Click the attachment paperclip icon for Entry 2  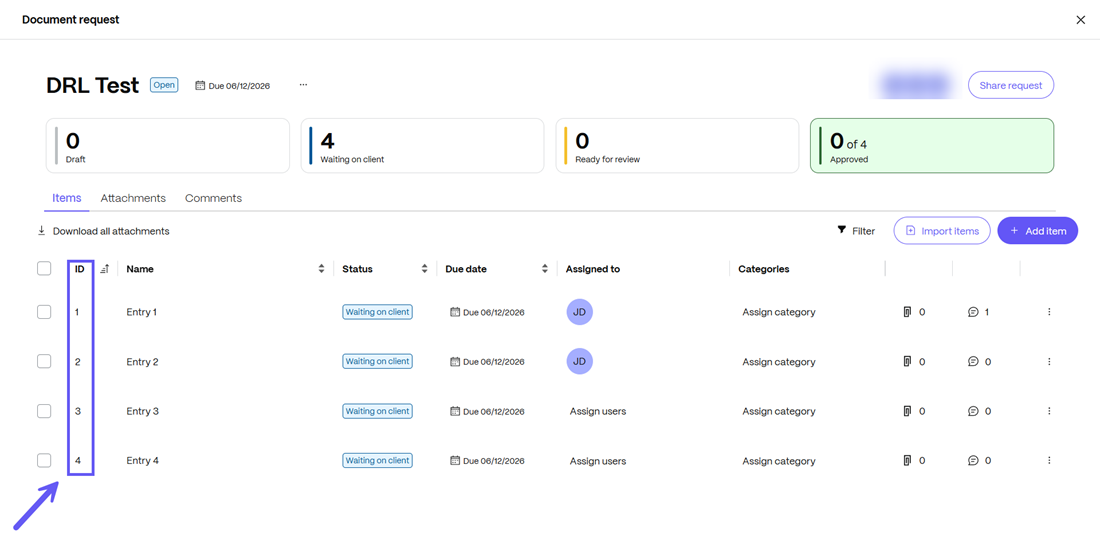907,361
